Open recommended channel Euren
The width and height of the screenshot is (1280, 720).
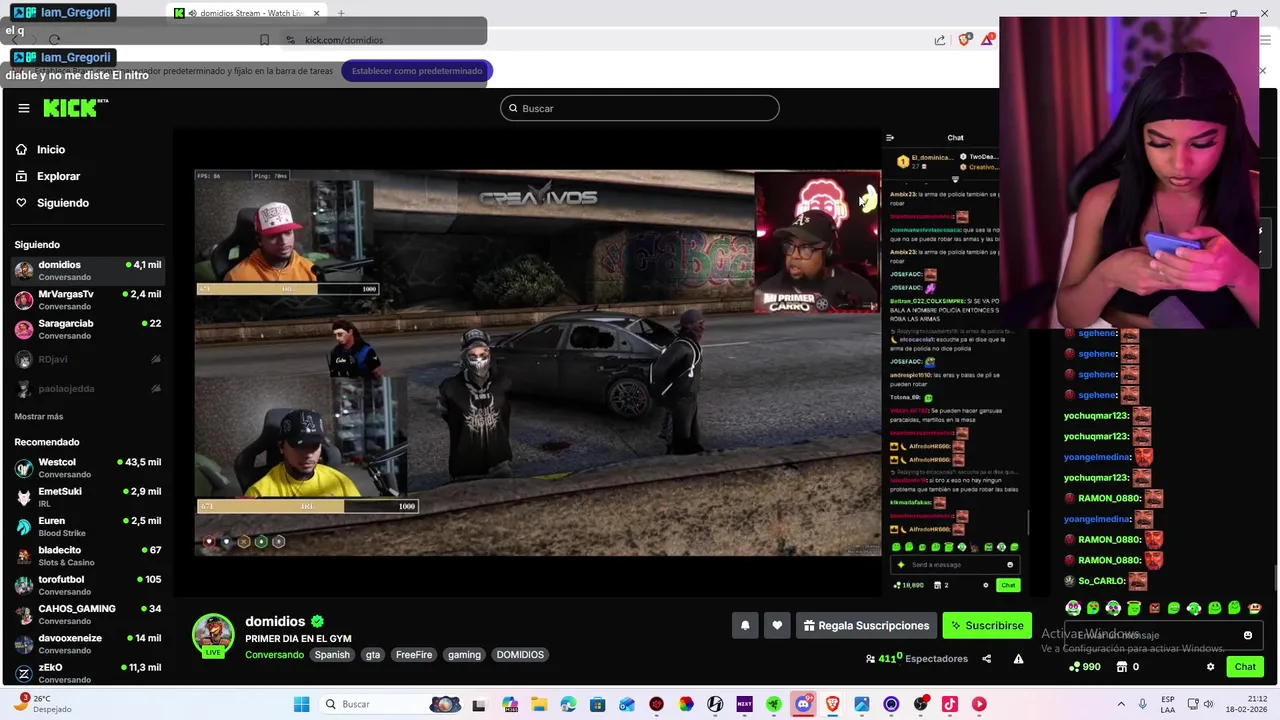pyautogui.click(x=88, y=526)
